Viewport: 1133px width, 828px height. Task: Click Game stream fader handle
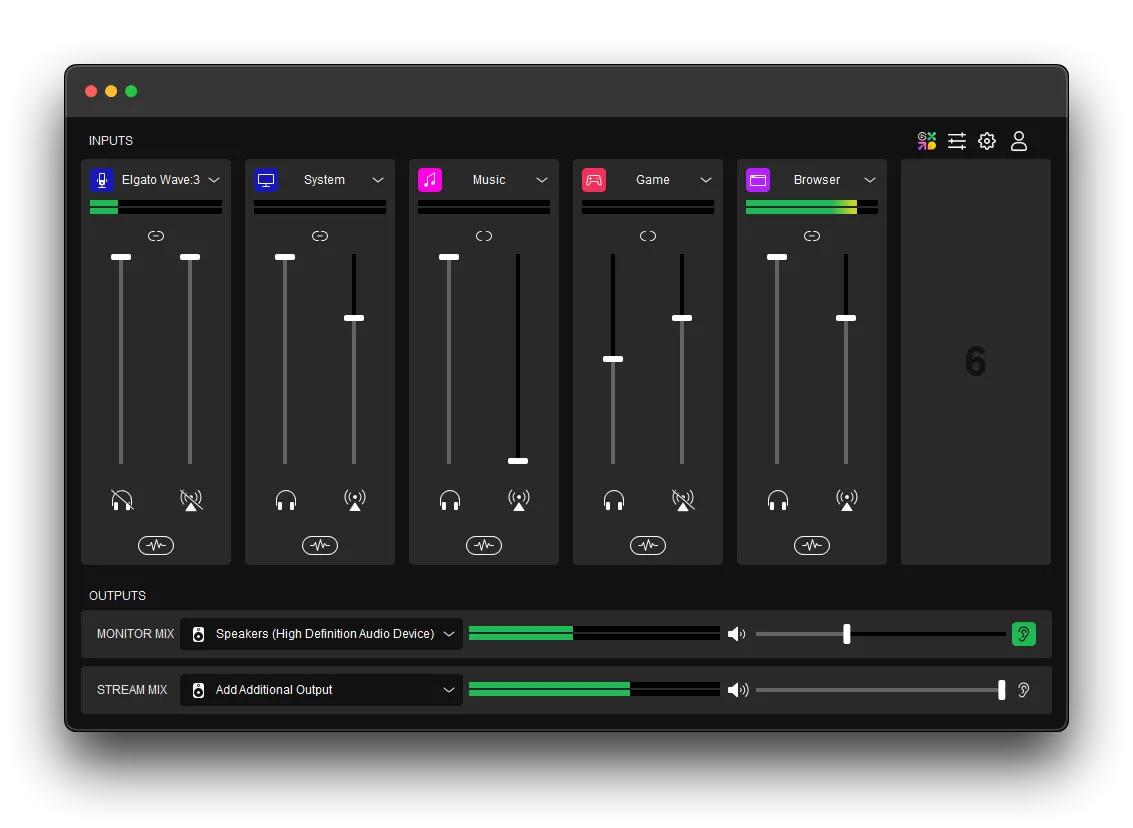tap(682, 318)
